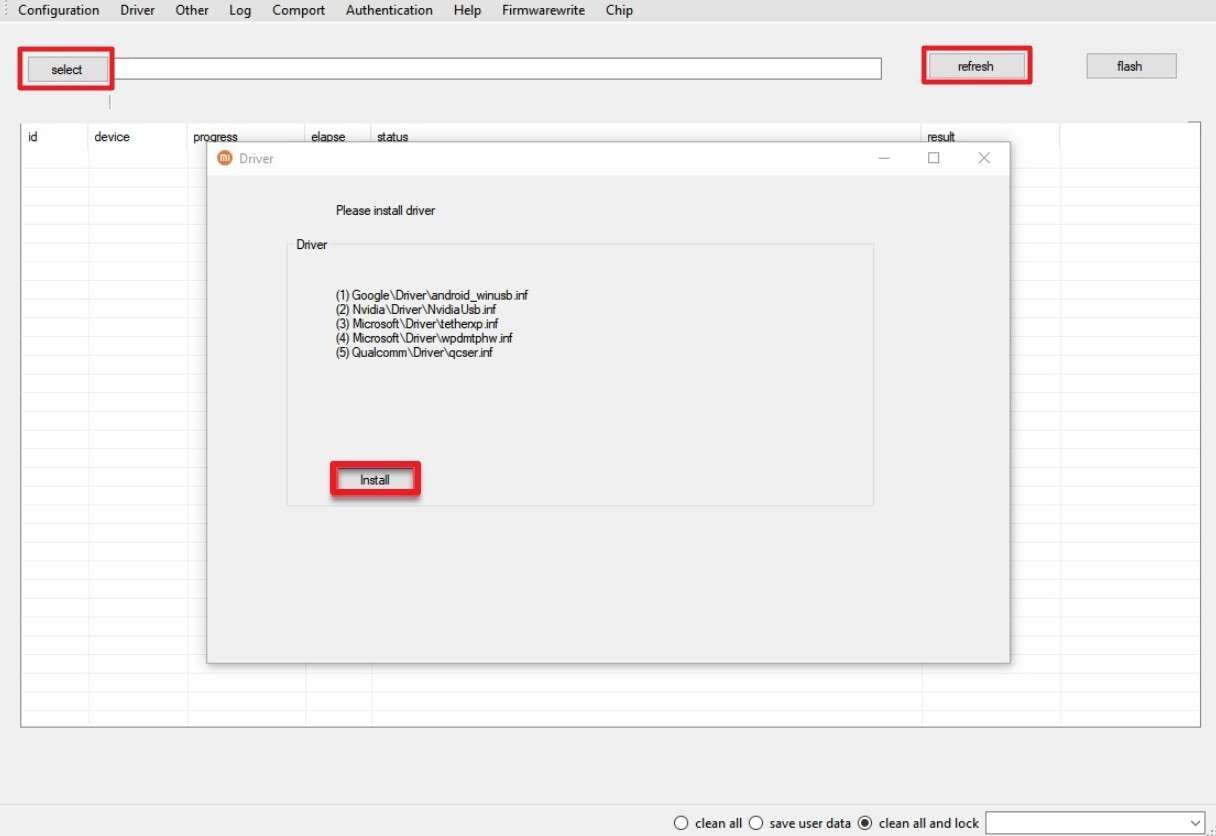Open the Driver menu
Image resolution: width=1216 pixels, height=836 pixels.
pos(137,10)
